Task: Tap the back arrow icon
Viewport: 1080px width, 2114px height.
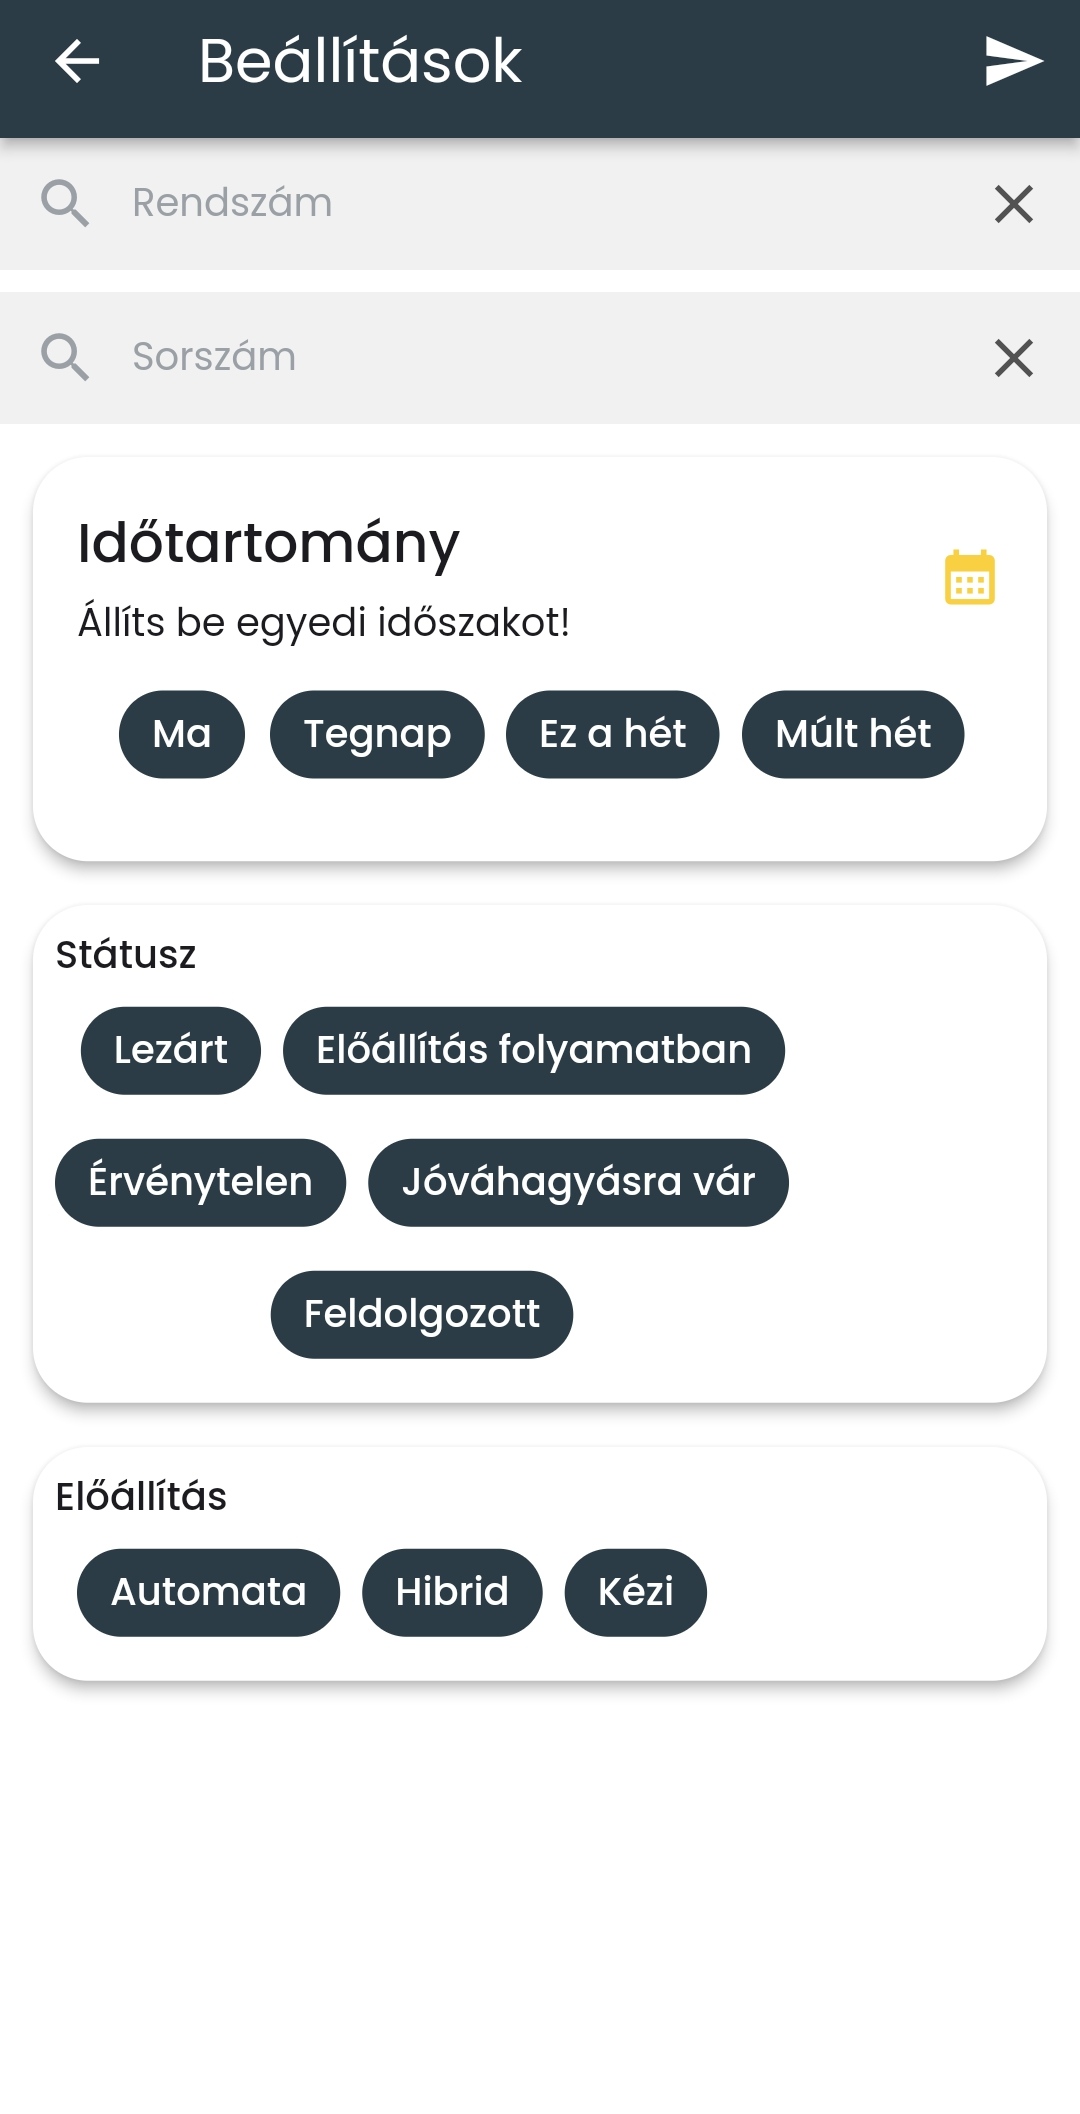Action: 77,61
